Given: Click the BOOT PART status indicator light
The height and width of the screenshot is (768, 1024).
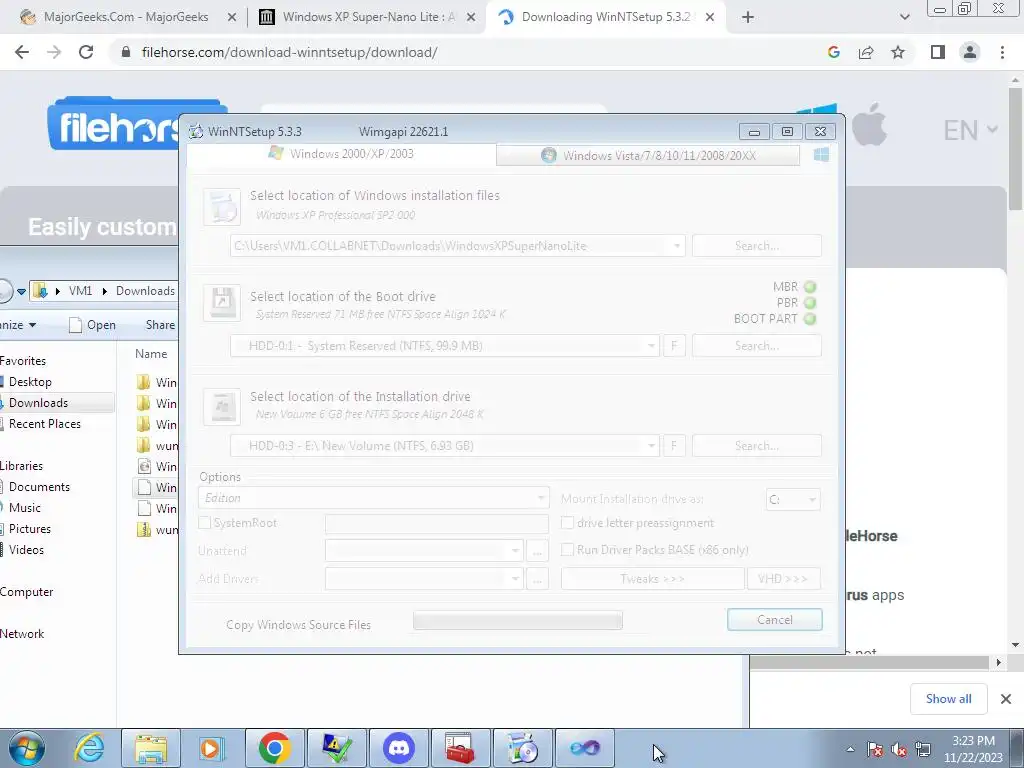Looking at the screenshot, I should [x=810, y=319].
